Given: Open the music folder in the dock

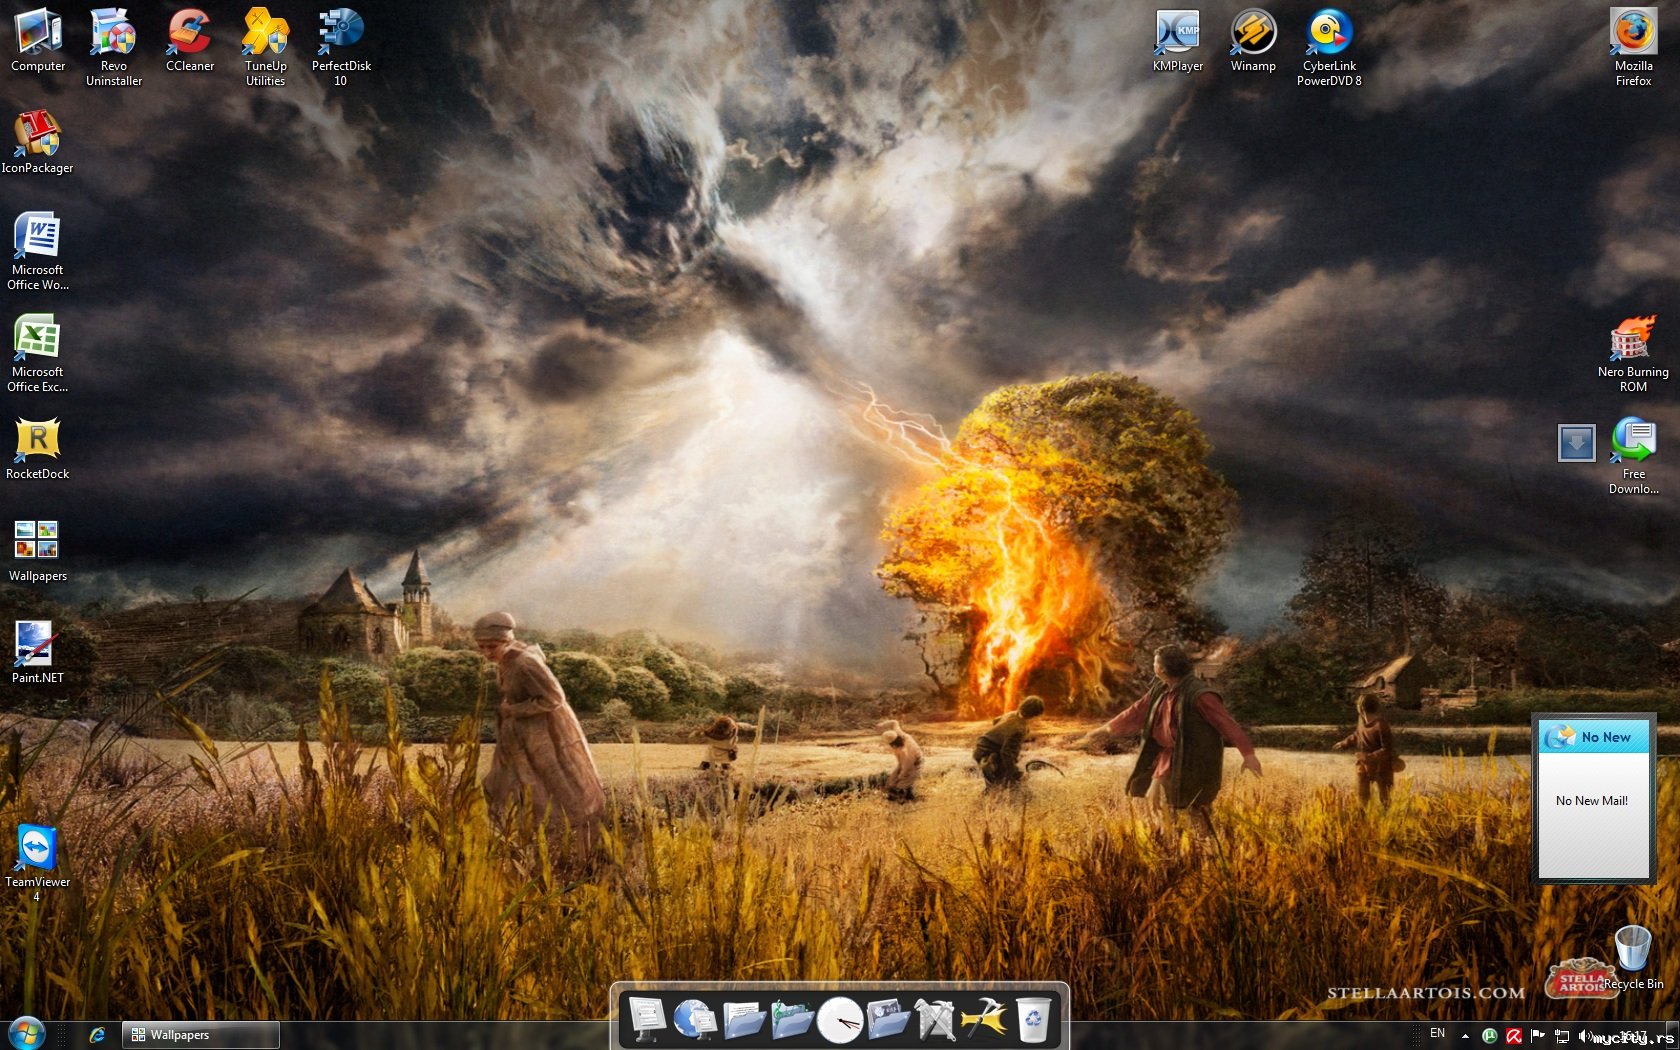Looking at the screenshot, I should tap(791, 1019).
